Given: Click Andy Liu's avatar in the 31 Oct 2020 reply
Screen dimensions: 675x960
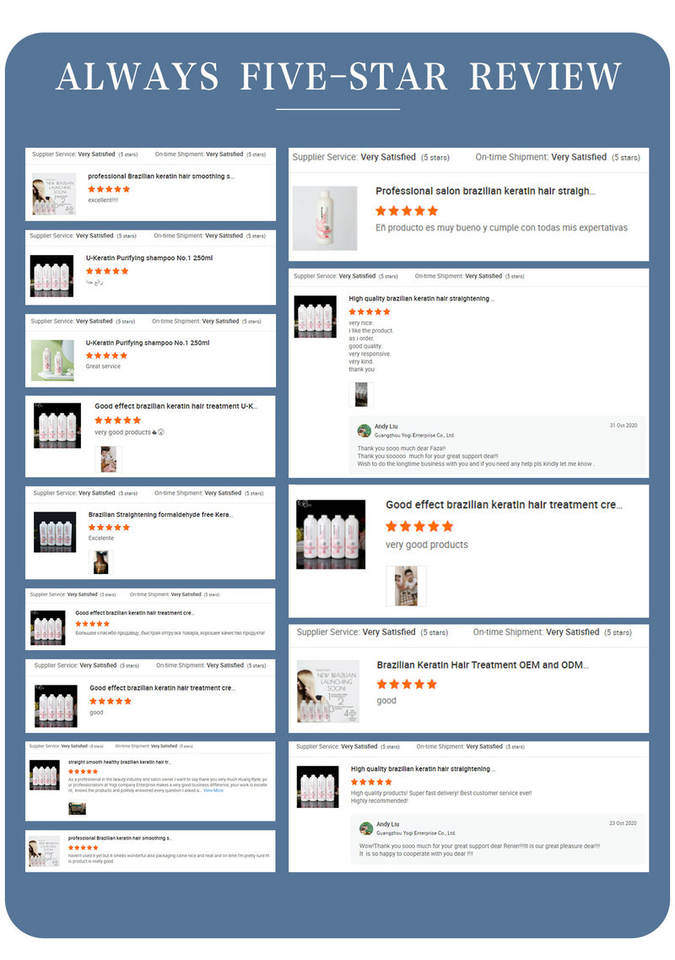Looking at the screenshot, I should point(364,430).
